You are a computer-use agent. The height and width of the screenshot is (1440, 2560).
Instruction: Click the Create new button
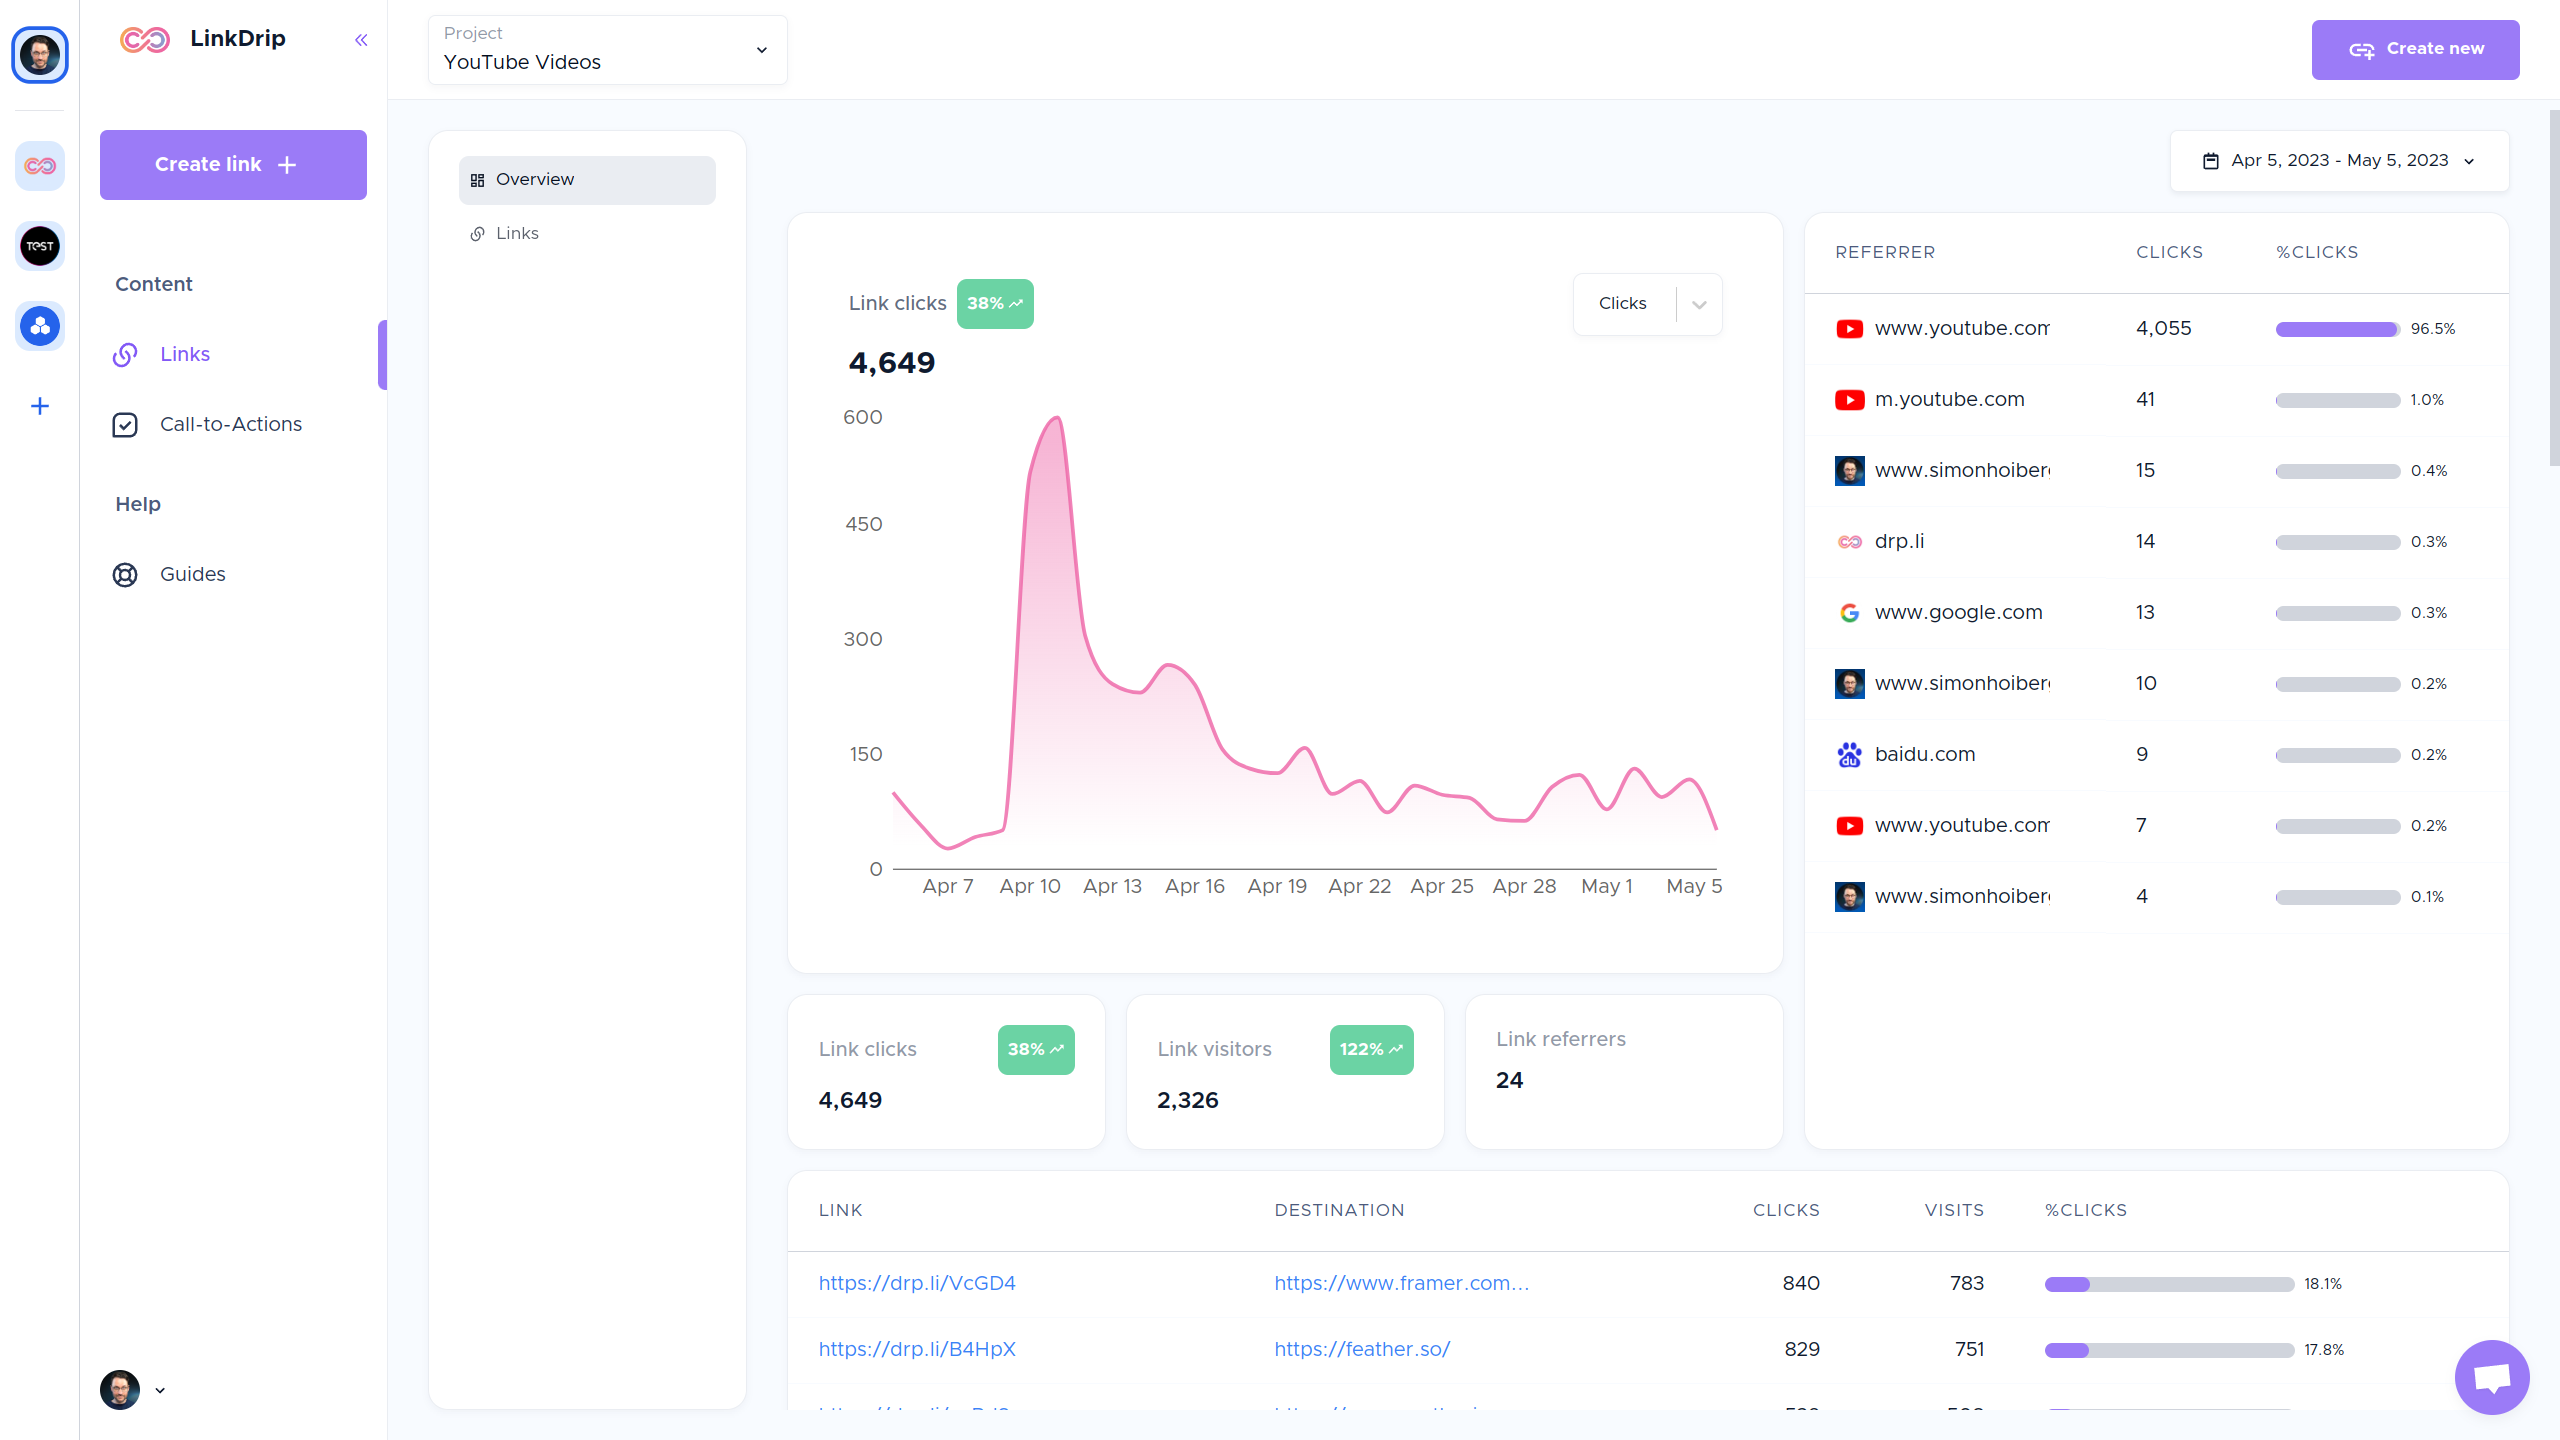2414,50
